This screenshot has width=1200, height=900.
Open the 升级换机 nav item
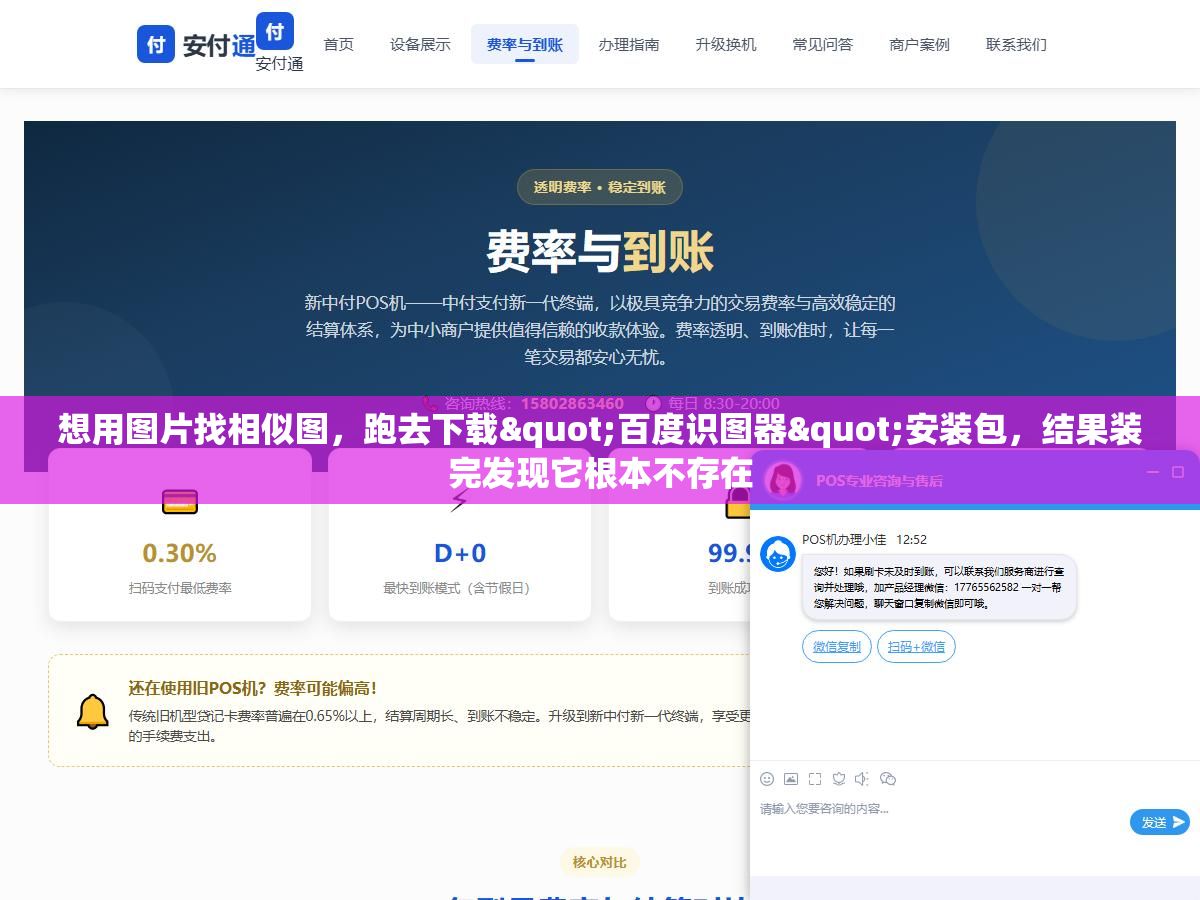[726, 44]
